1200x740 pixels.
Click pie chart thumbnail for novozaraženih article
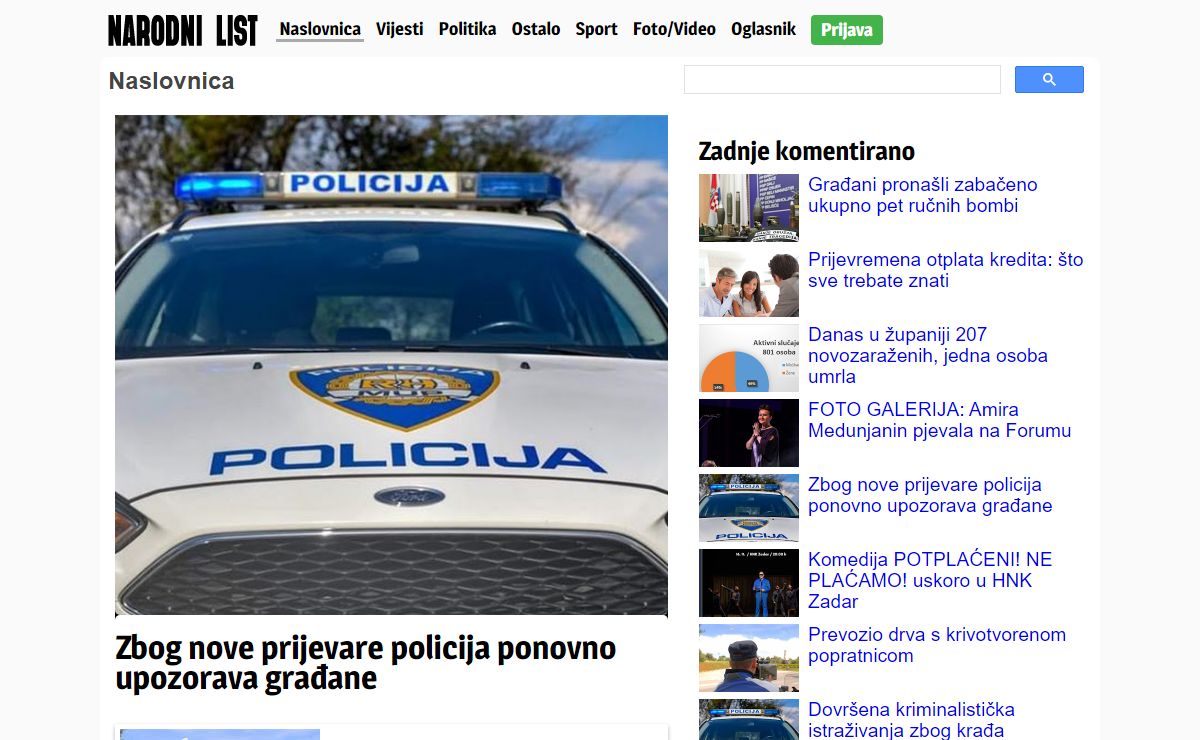tap(749, 358)
